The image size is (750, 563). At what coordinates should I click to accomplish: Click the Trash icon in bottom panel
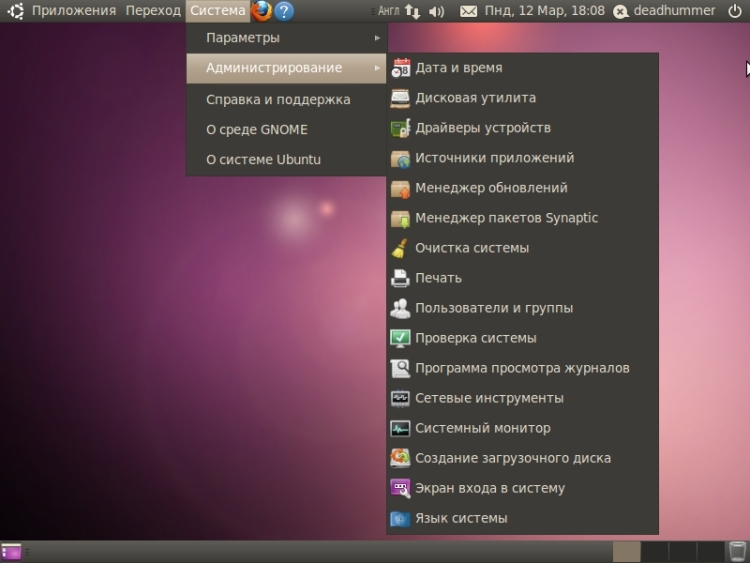(737, 551)
